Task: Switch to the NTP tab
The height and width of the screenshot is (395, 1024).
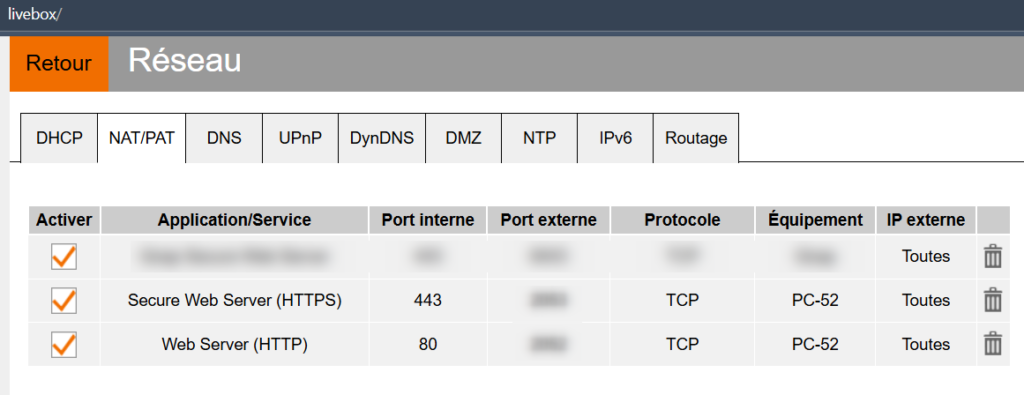Action: [539, 138]
